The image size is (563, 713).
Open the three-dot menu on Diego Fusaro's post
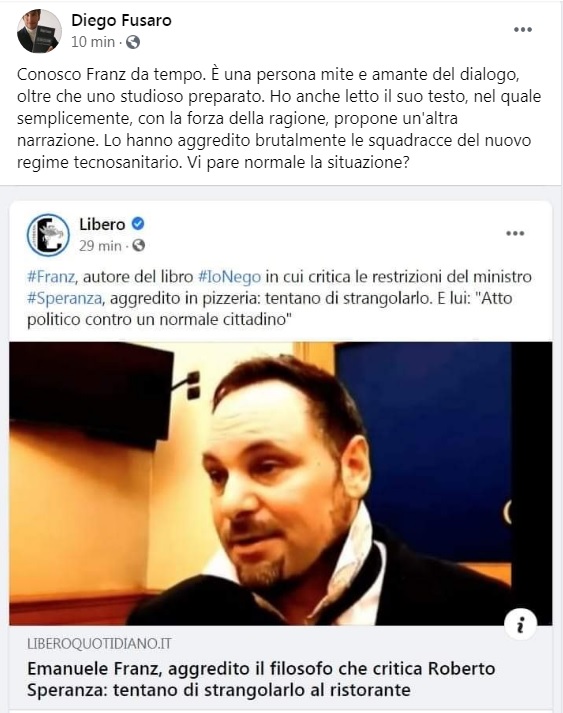[523, 30]
